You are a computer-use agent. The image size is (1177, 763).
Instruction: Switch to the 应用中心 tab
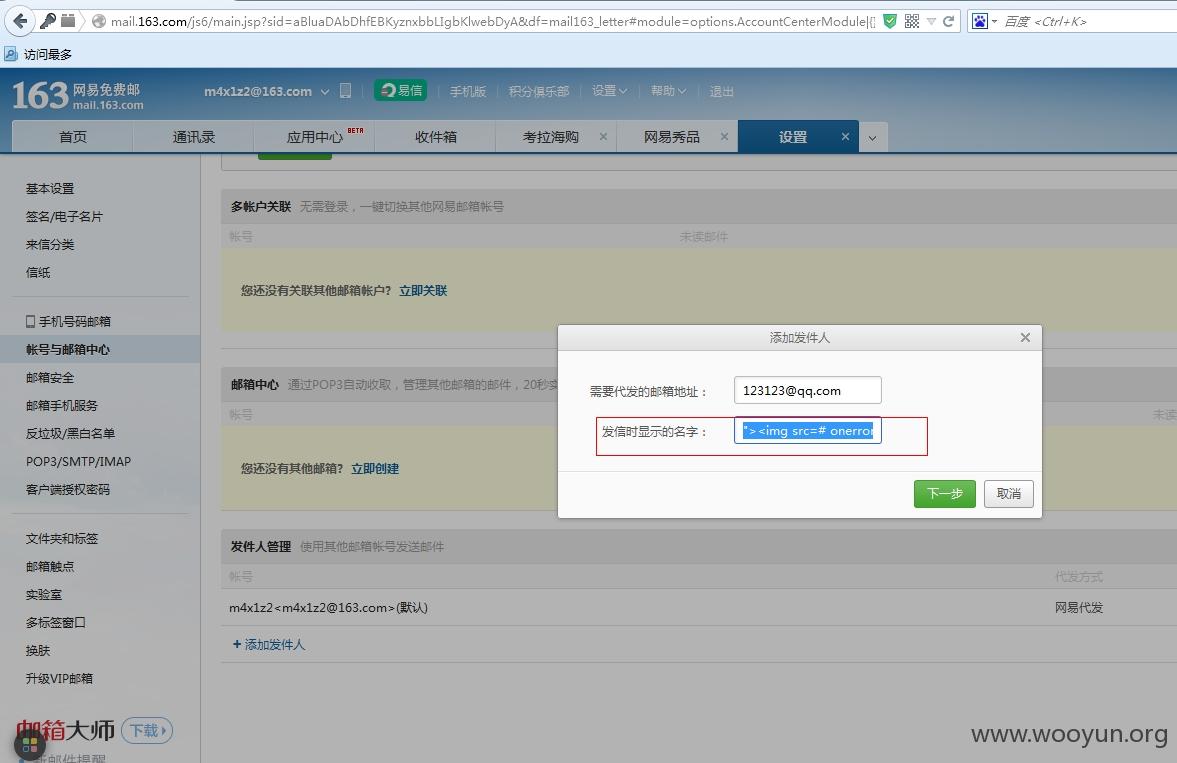315,137
